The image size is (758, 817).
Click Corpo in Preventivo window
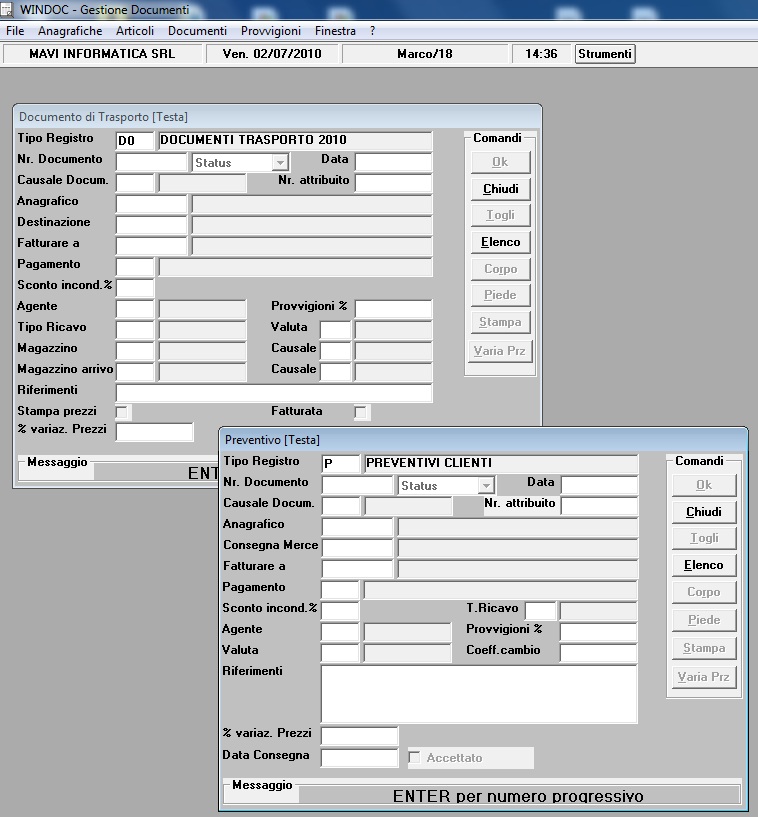(x=704, y=592)
